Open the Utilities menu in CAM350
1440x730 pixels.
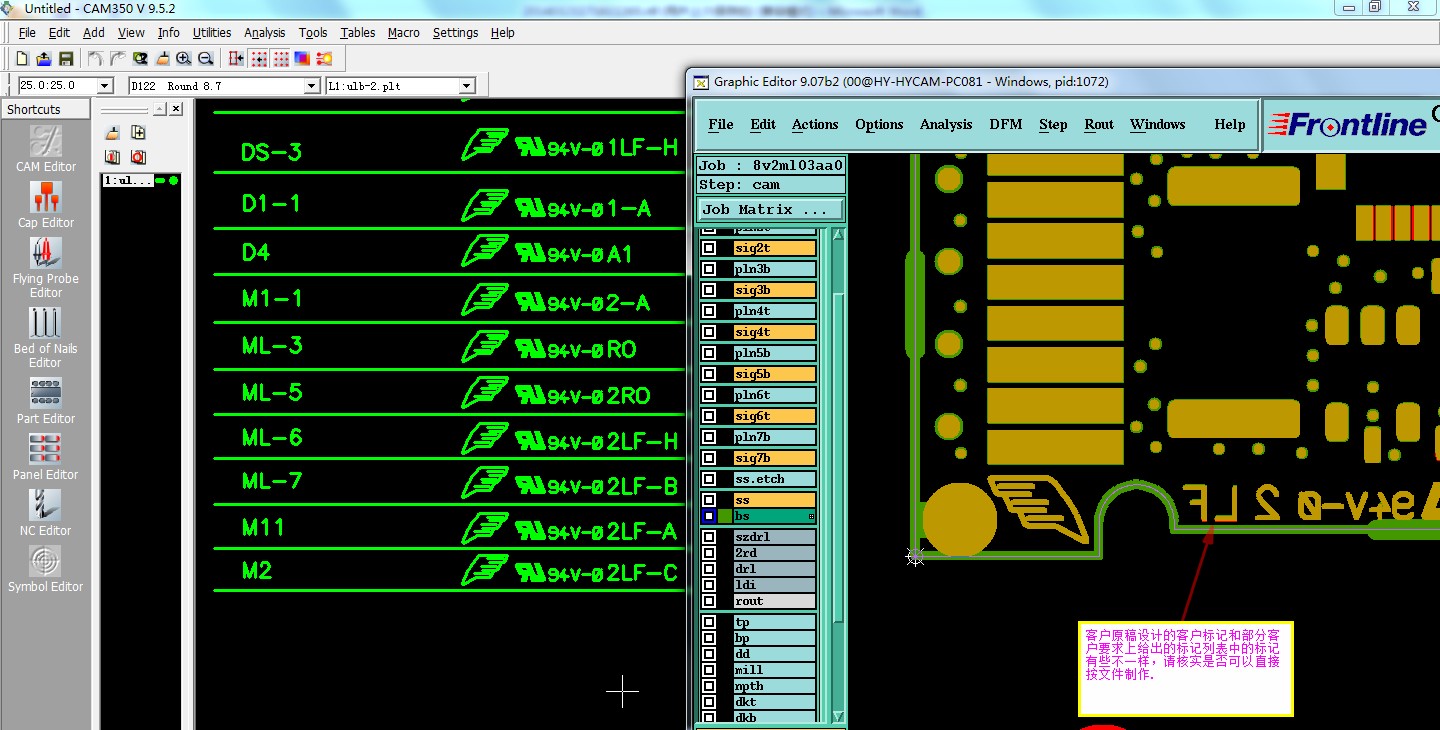[x=212, y=32]
